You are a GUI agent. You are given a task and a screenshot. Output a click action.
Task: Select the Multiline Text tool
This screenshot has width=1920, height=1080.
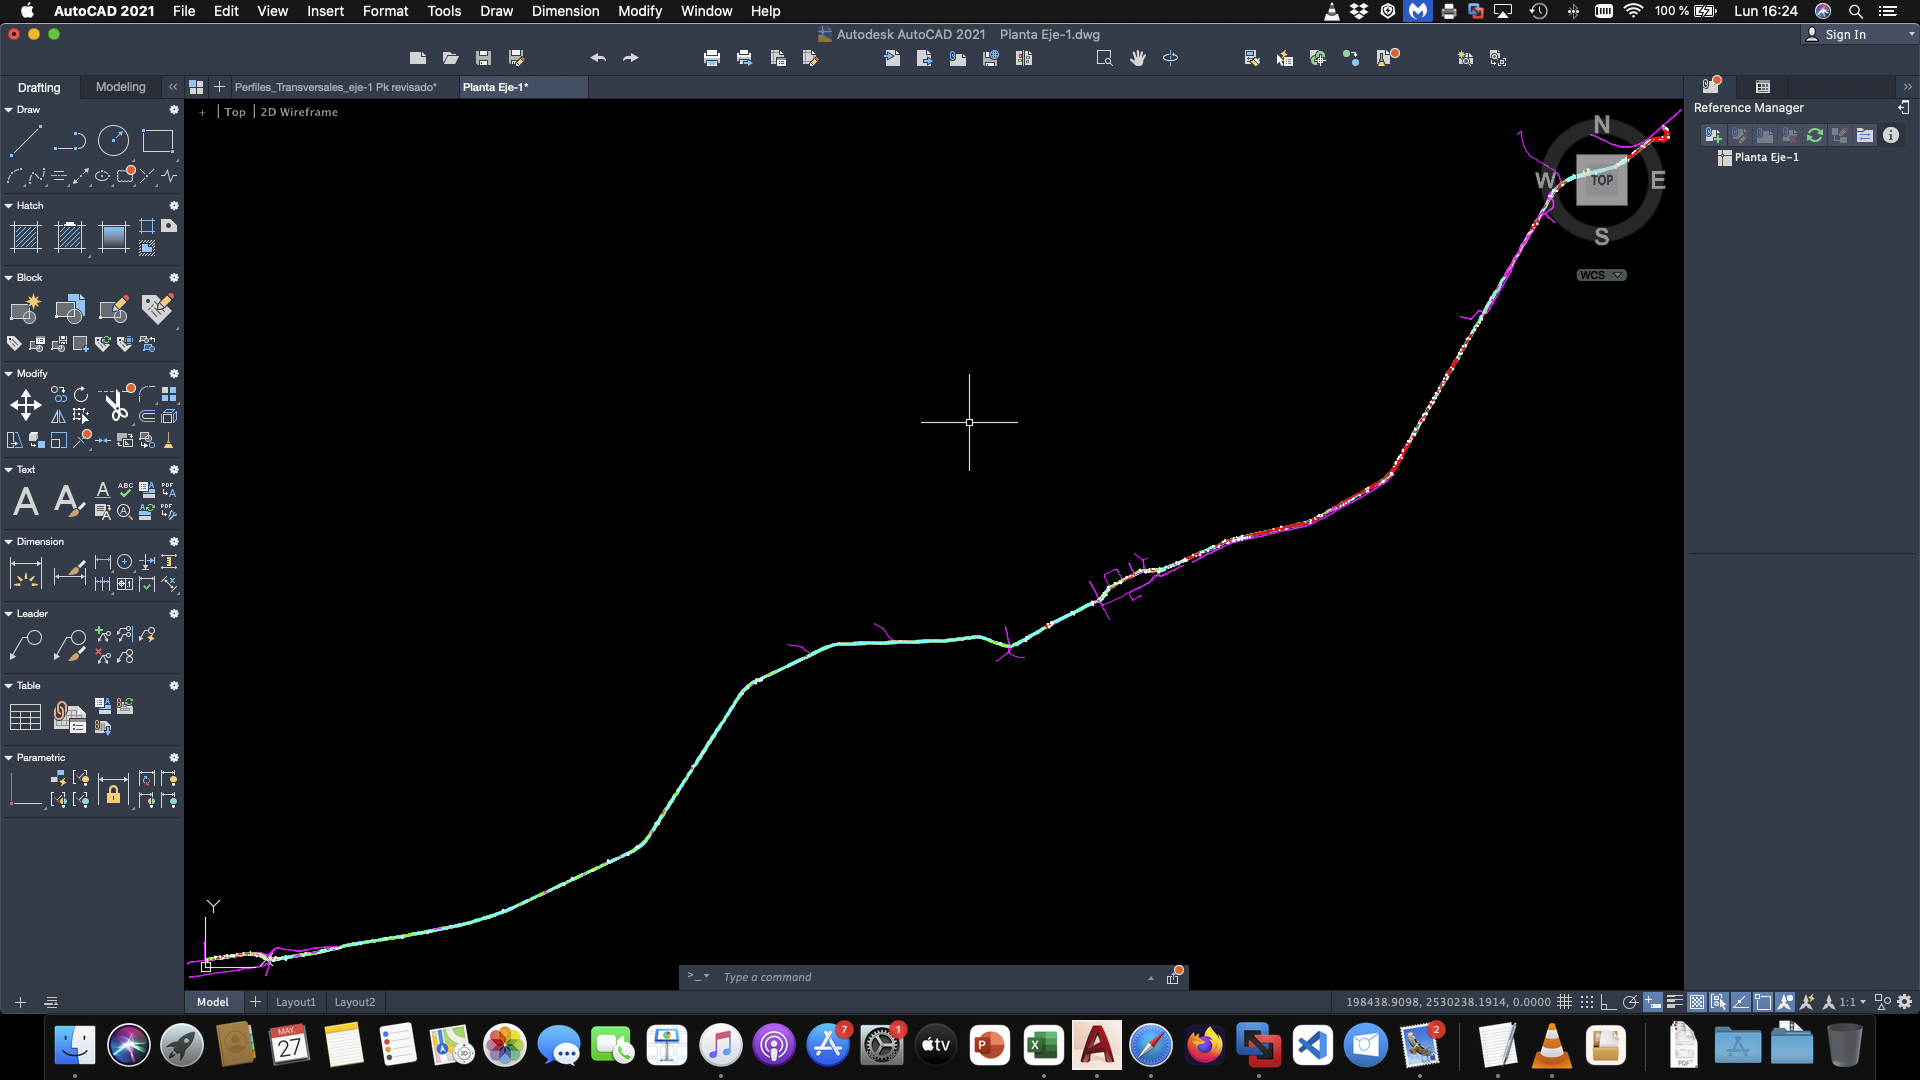coord(26,501)
